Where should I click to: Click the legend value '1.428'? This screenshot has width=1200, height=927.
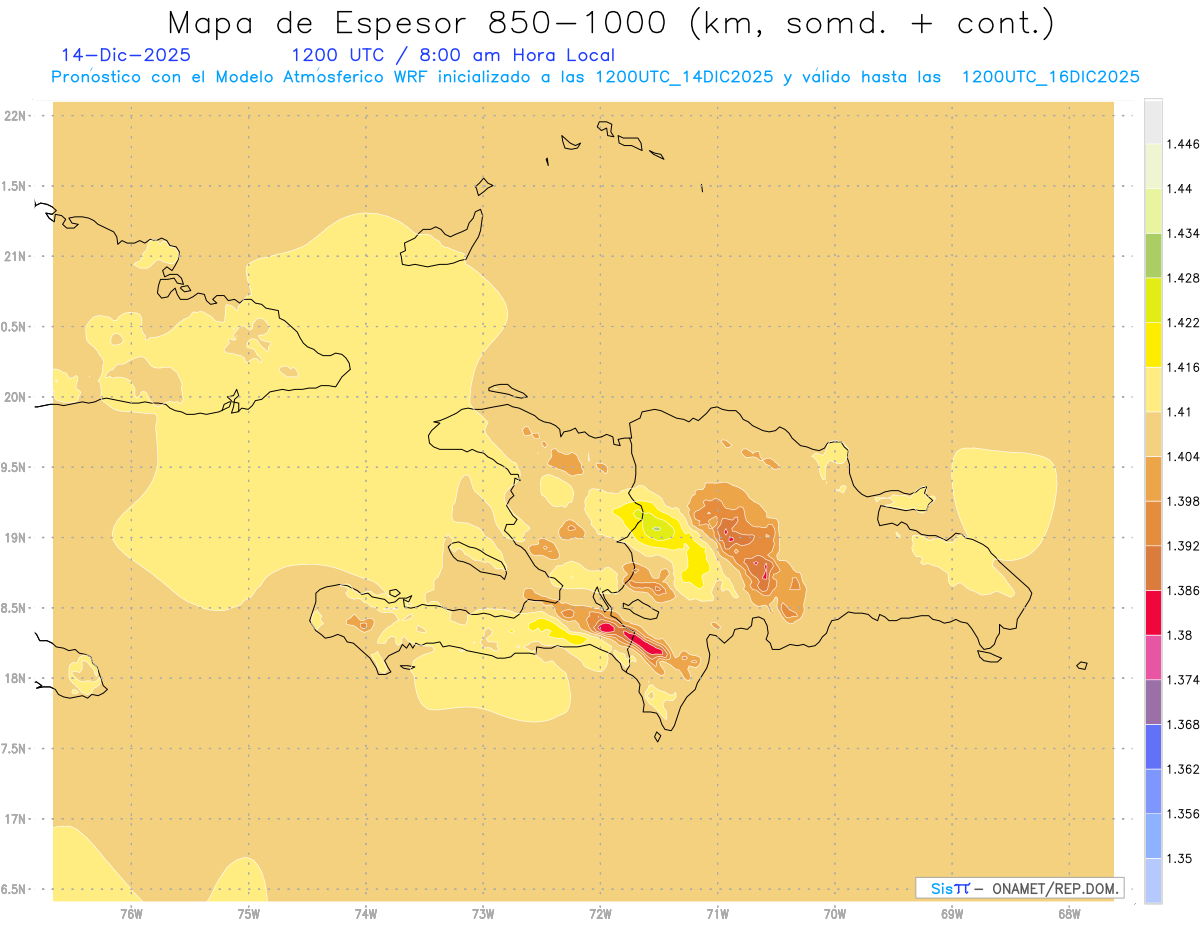pos(1183,278)
